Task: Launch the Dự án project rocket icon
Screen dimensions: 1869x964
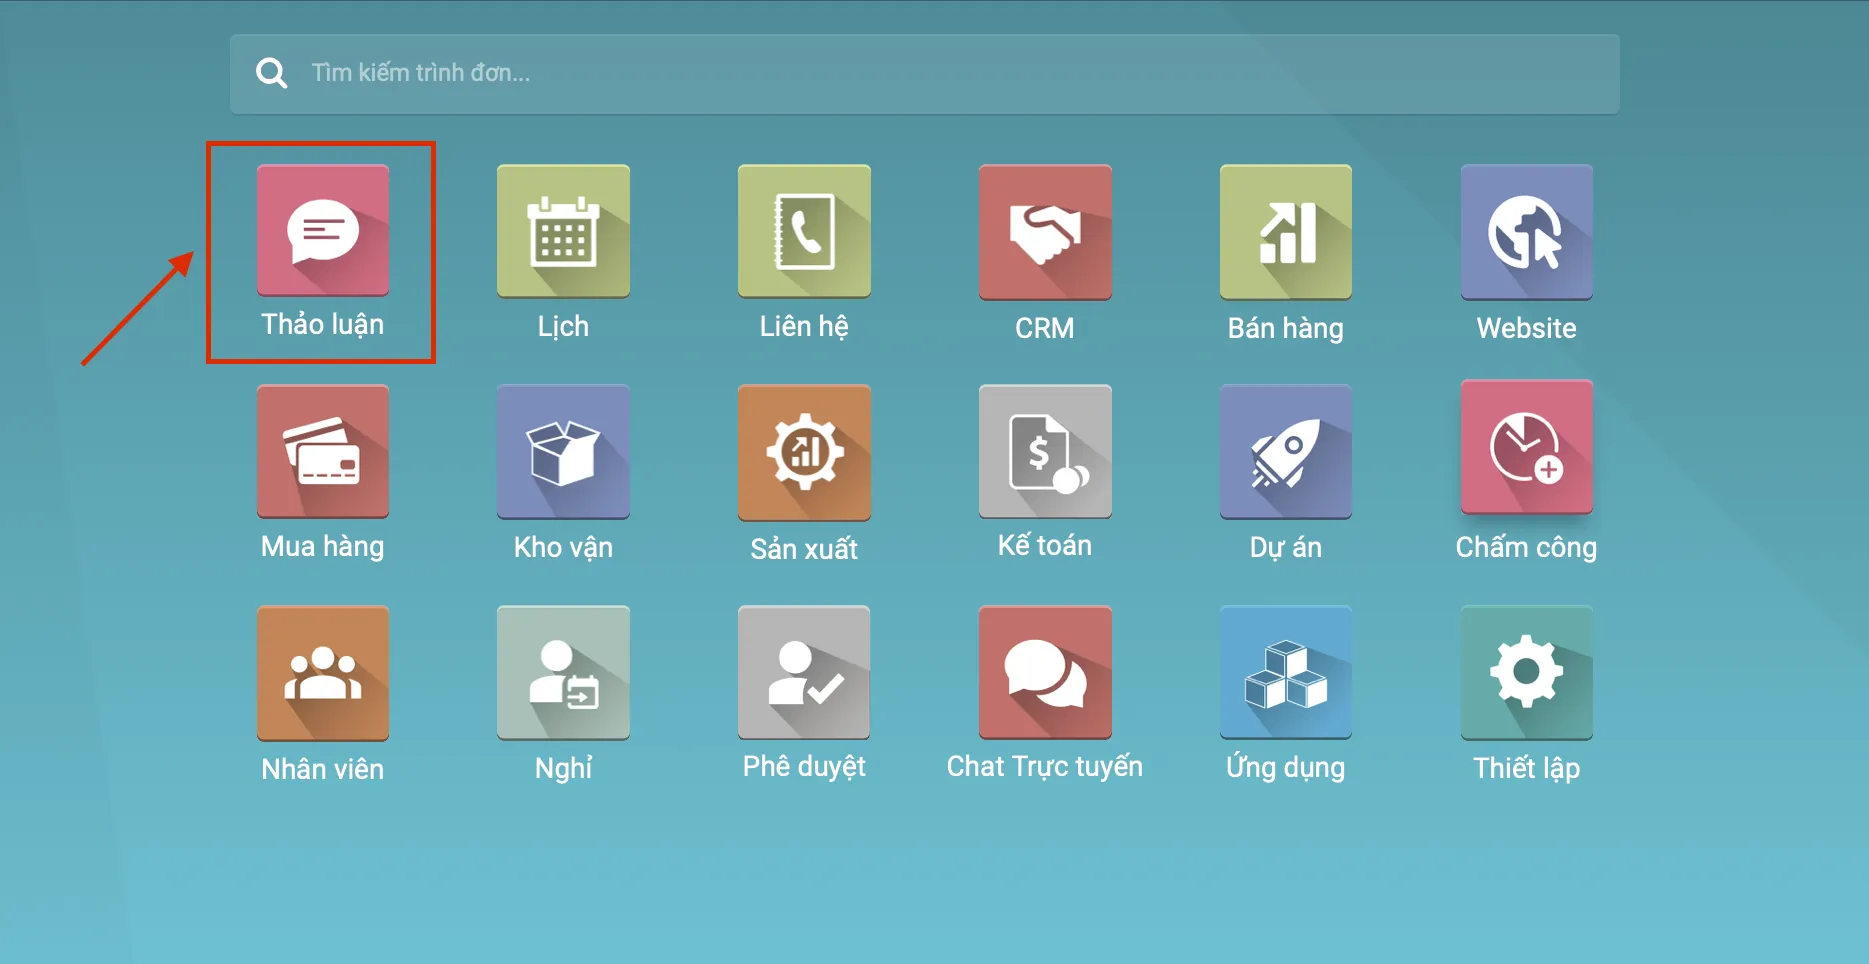Action: [x=1286, y=452]
